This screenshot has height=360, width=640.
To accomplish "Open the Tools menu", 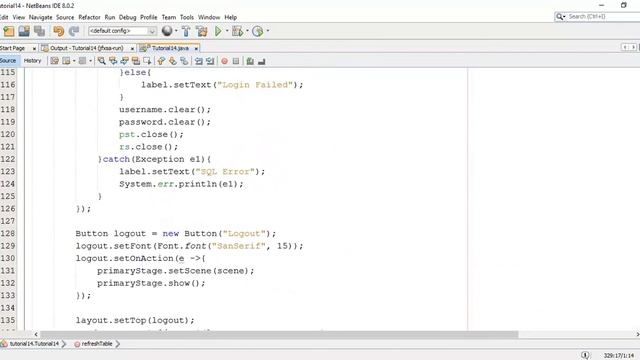I will (x=187, y=17).
